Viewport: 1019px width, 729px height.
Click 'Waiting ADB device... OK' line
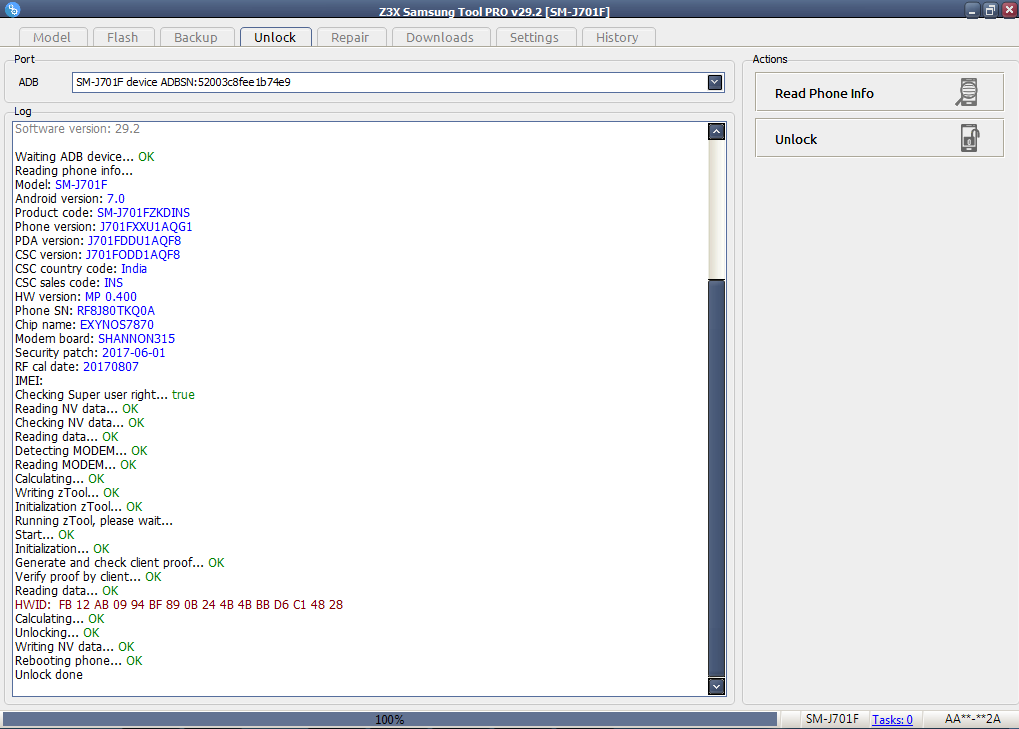(84, 157)
